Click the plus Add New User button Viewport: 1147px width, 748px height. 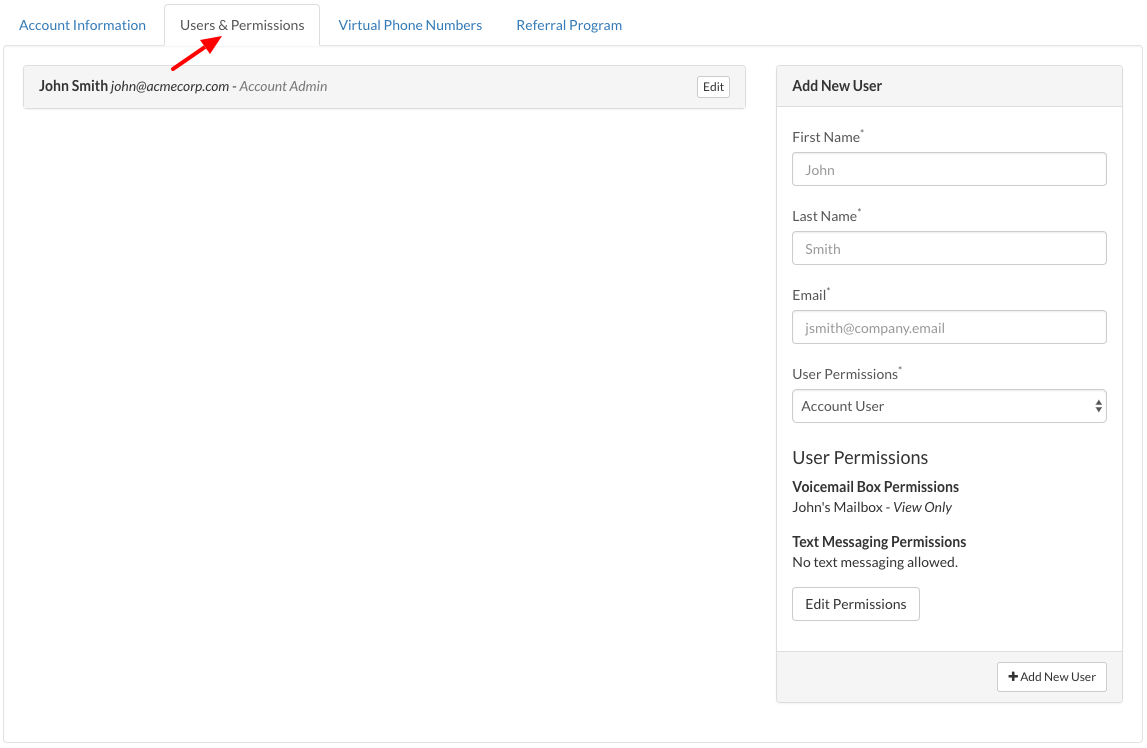(1051, 677)
